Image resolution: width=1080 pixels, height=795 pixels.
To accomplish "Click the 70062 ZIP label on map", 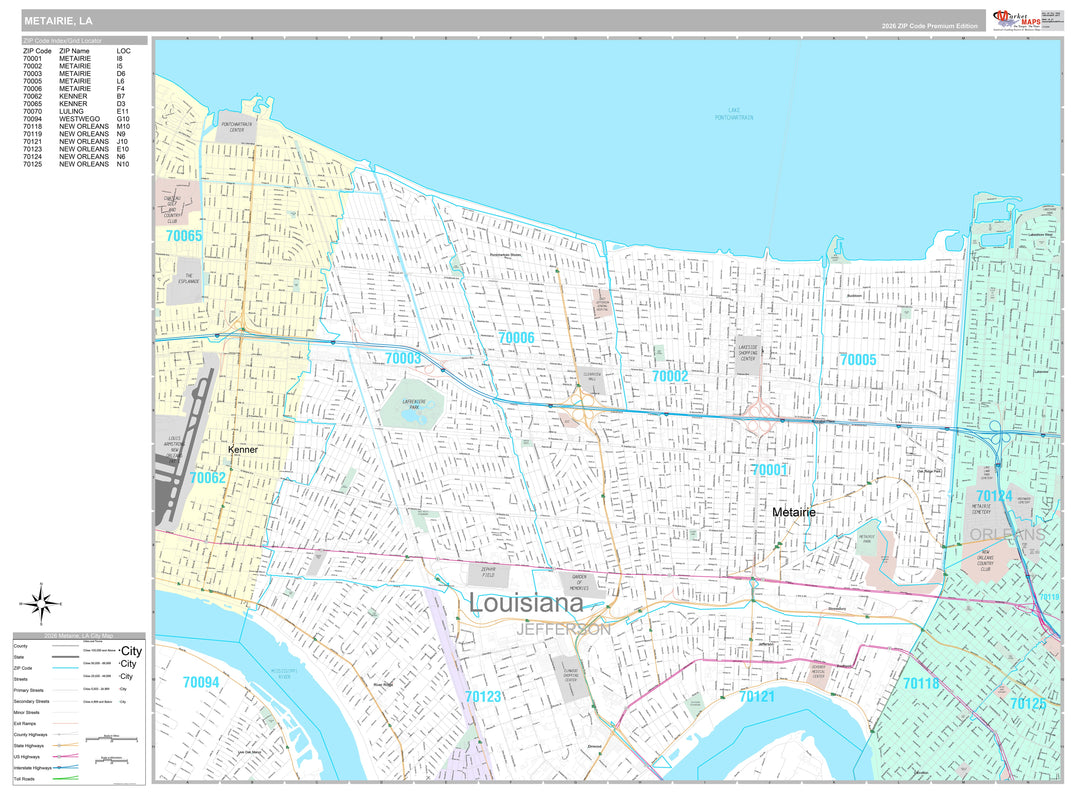I will pyautogui.click(x=207, y=477).
